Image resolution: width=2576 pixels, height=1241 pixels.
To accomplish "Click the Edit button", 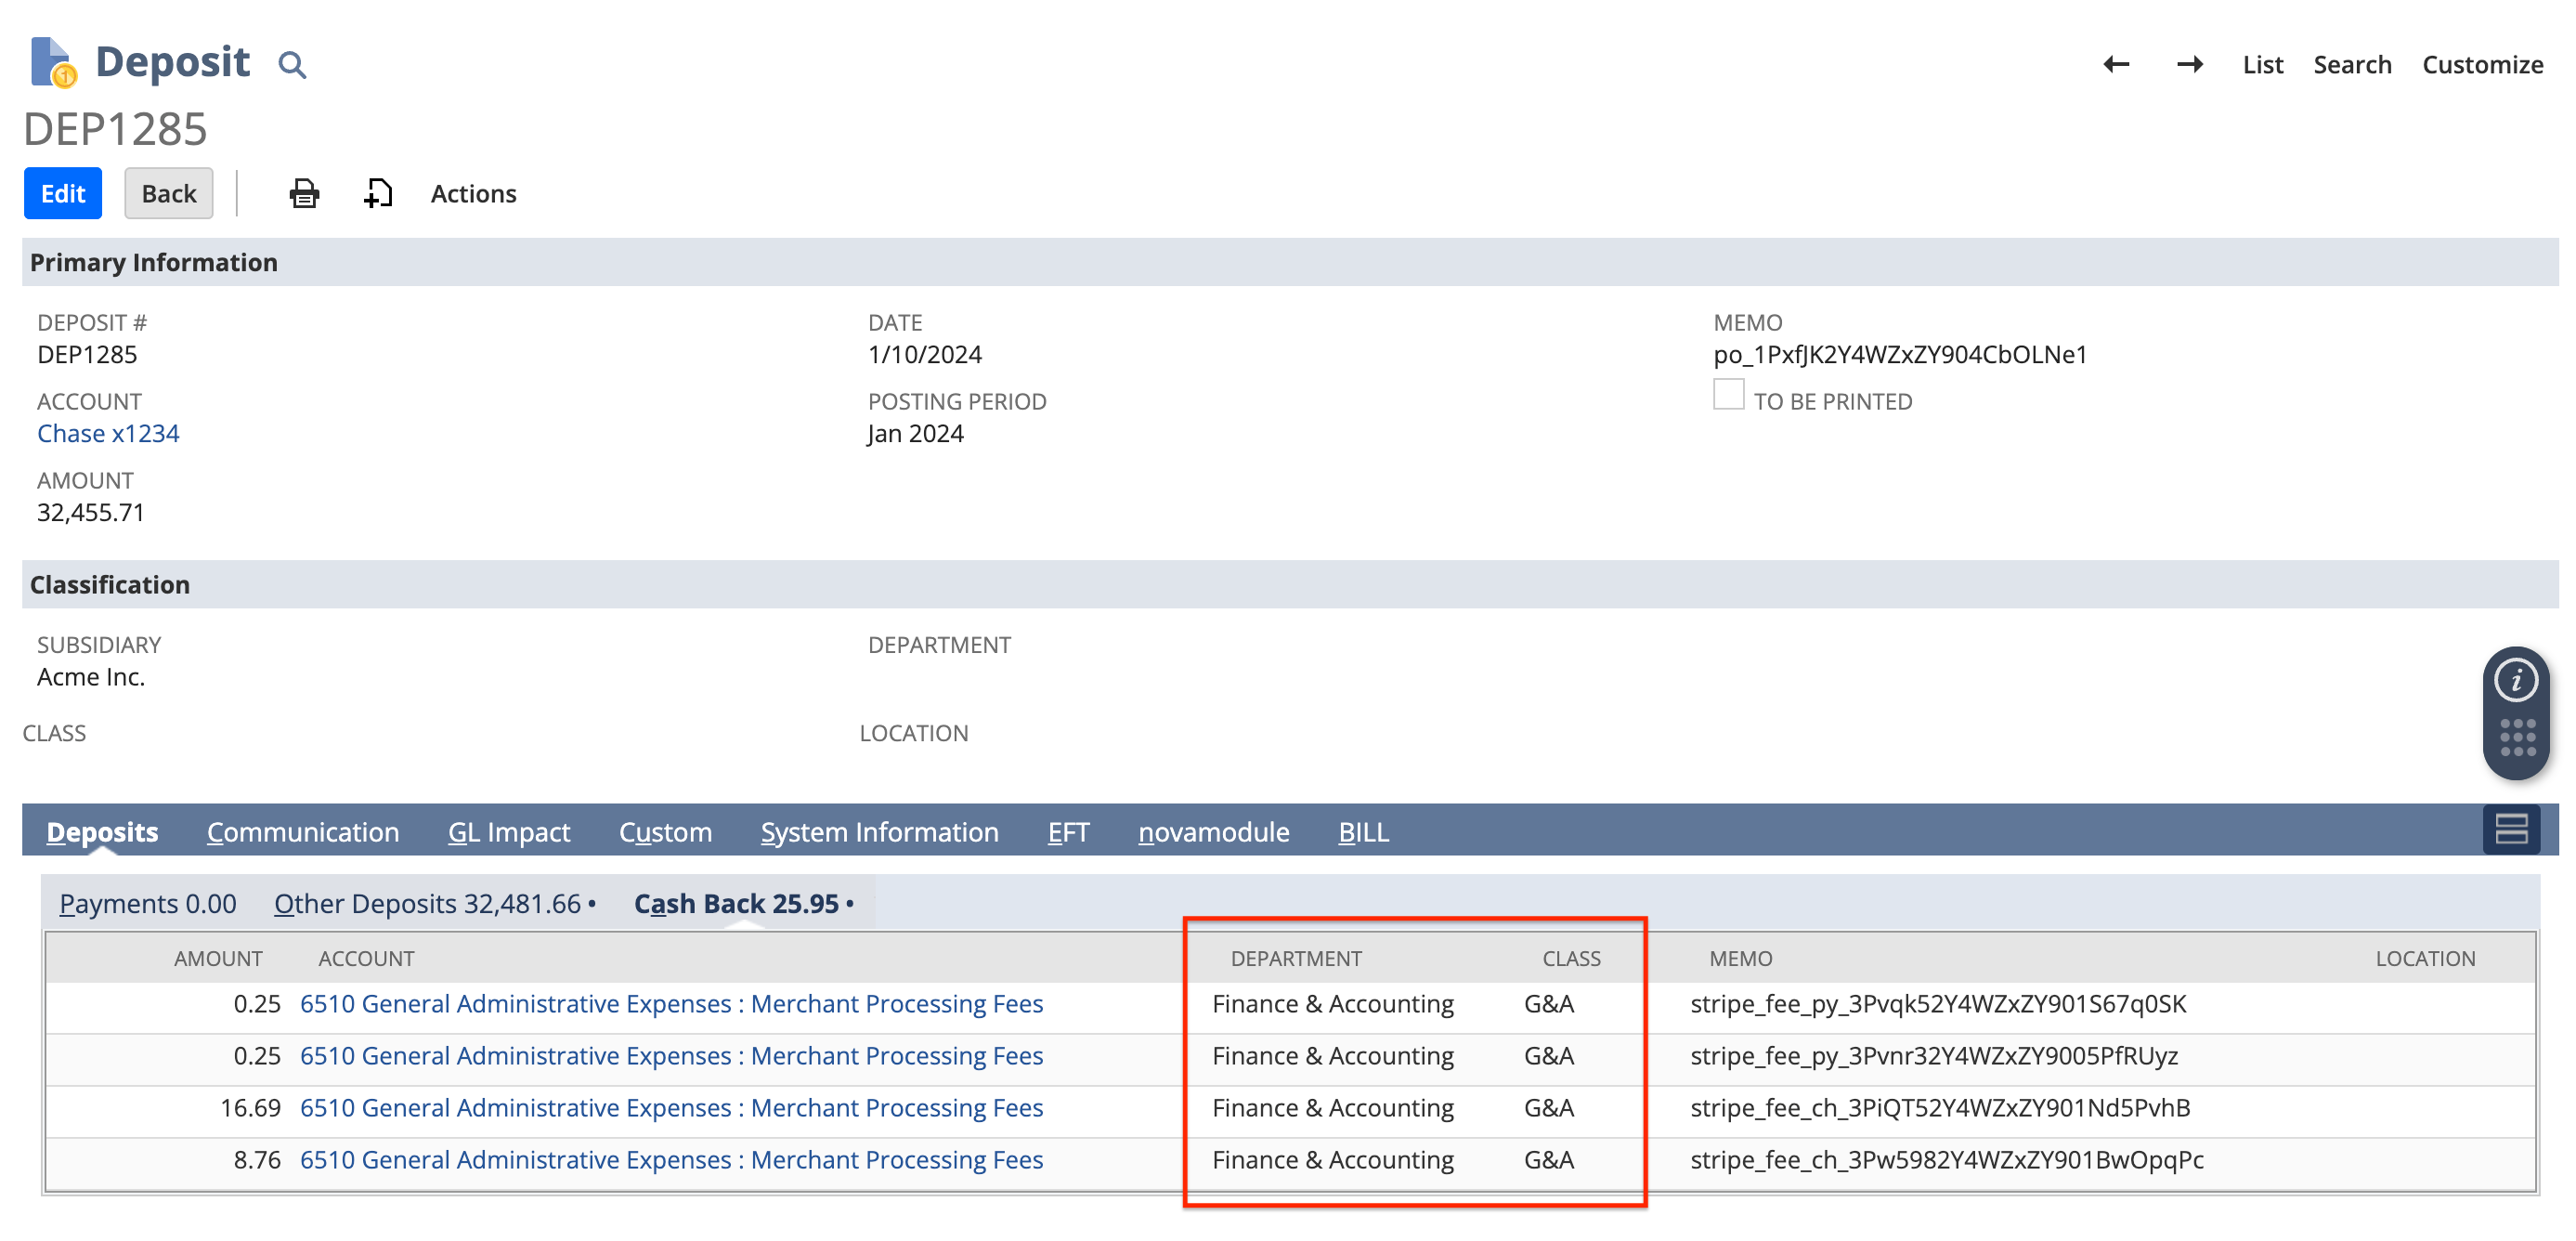I will [62, 192].
